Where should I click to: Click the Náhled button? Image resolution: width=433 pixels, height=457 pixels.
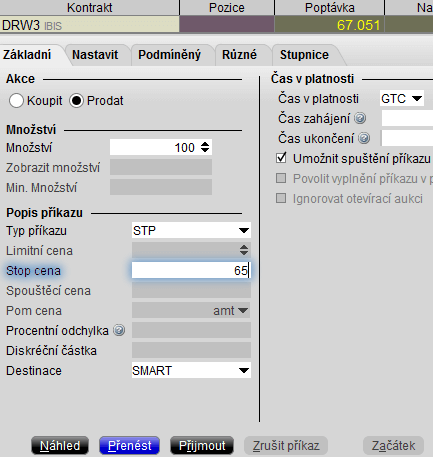pos(60,445)
